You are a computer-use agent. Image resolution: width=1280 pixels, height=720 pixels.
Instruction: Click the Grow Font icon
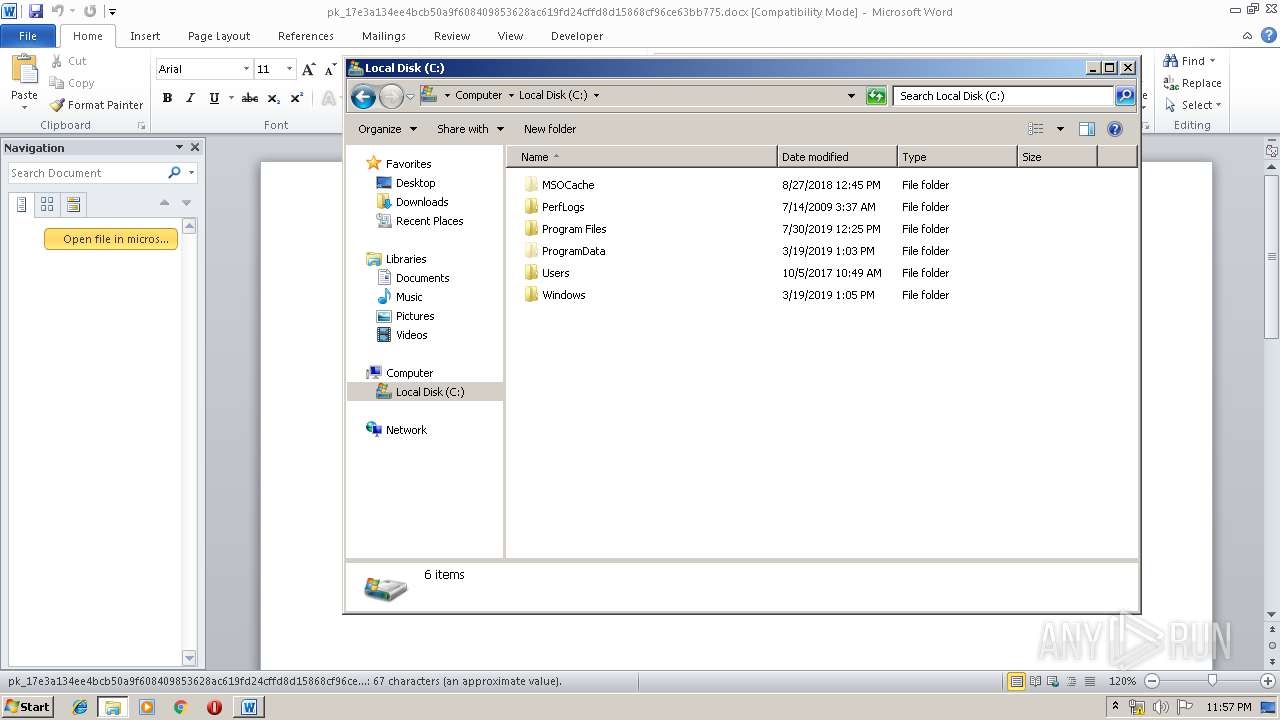pyautogui.click(x=308, y=69)
